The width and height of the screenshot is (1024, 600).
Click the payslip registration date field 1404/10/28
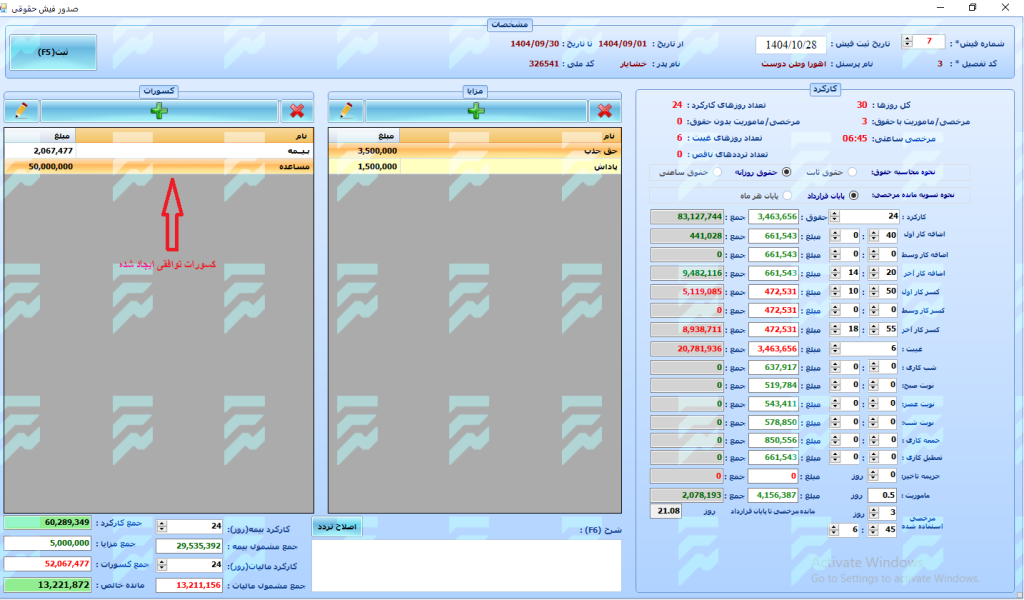(790, 45)
